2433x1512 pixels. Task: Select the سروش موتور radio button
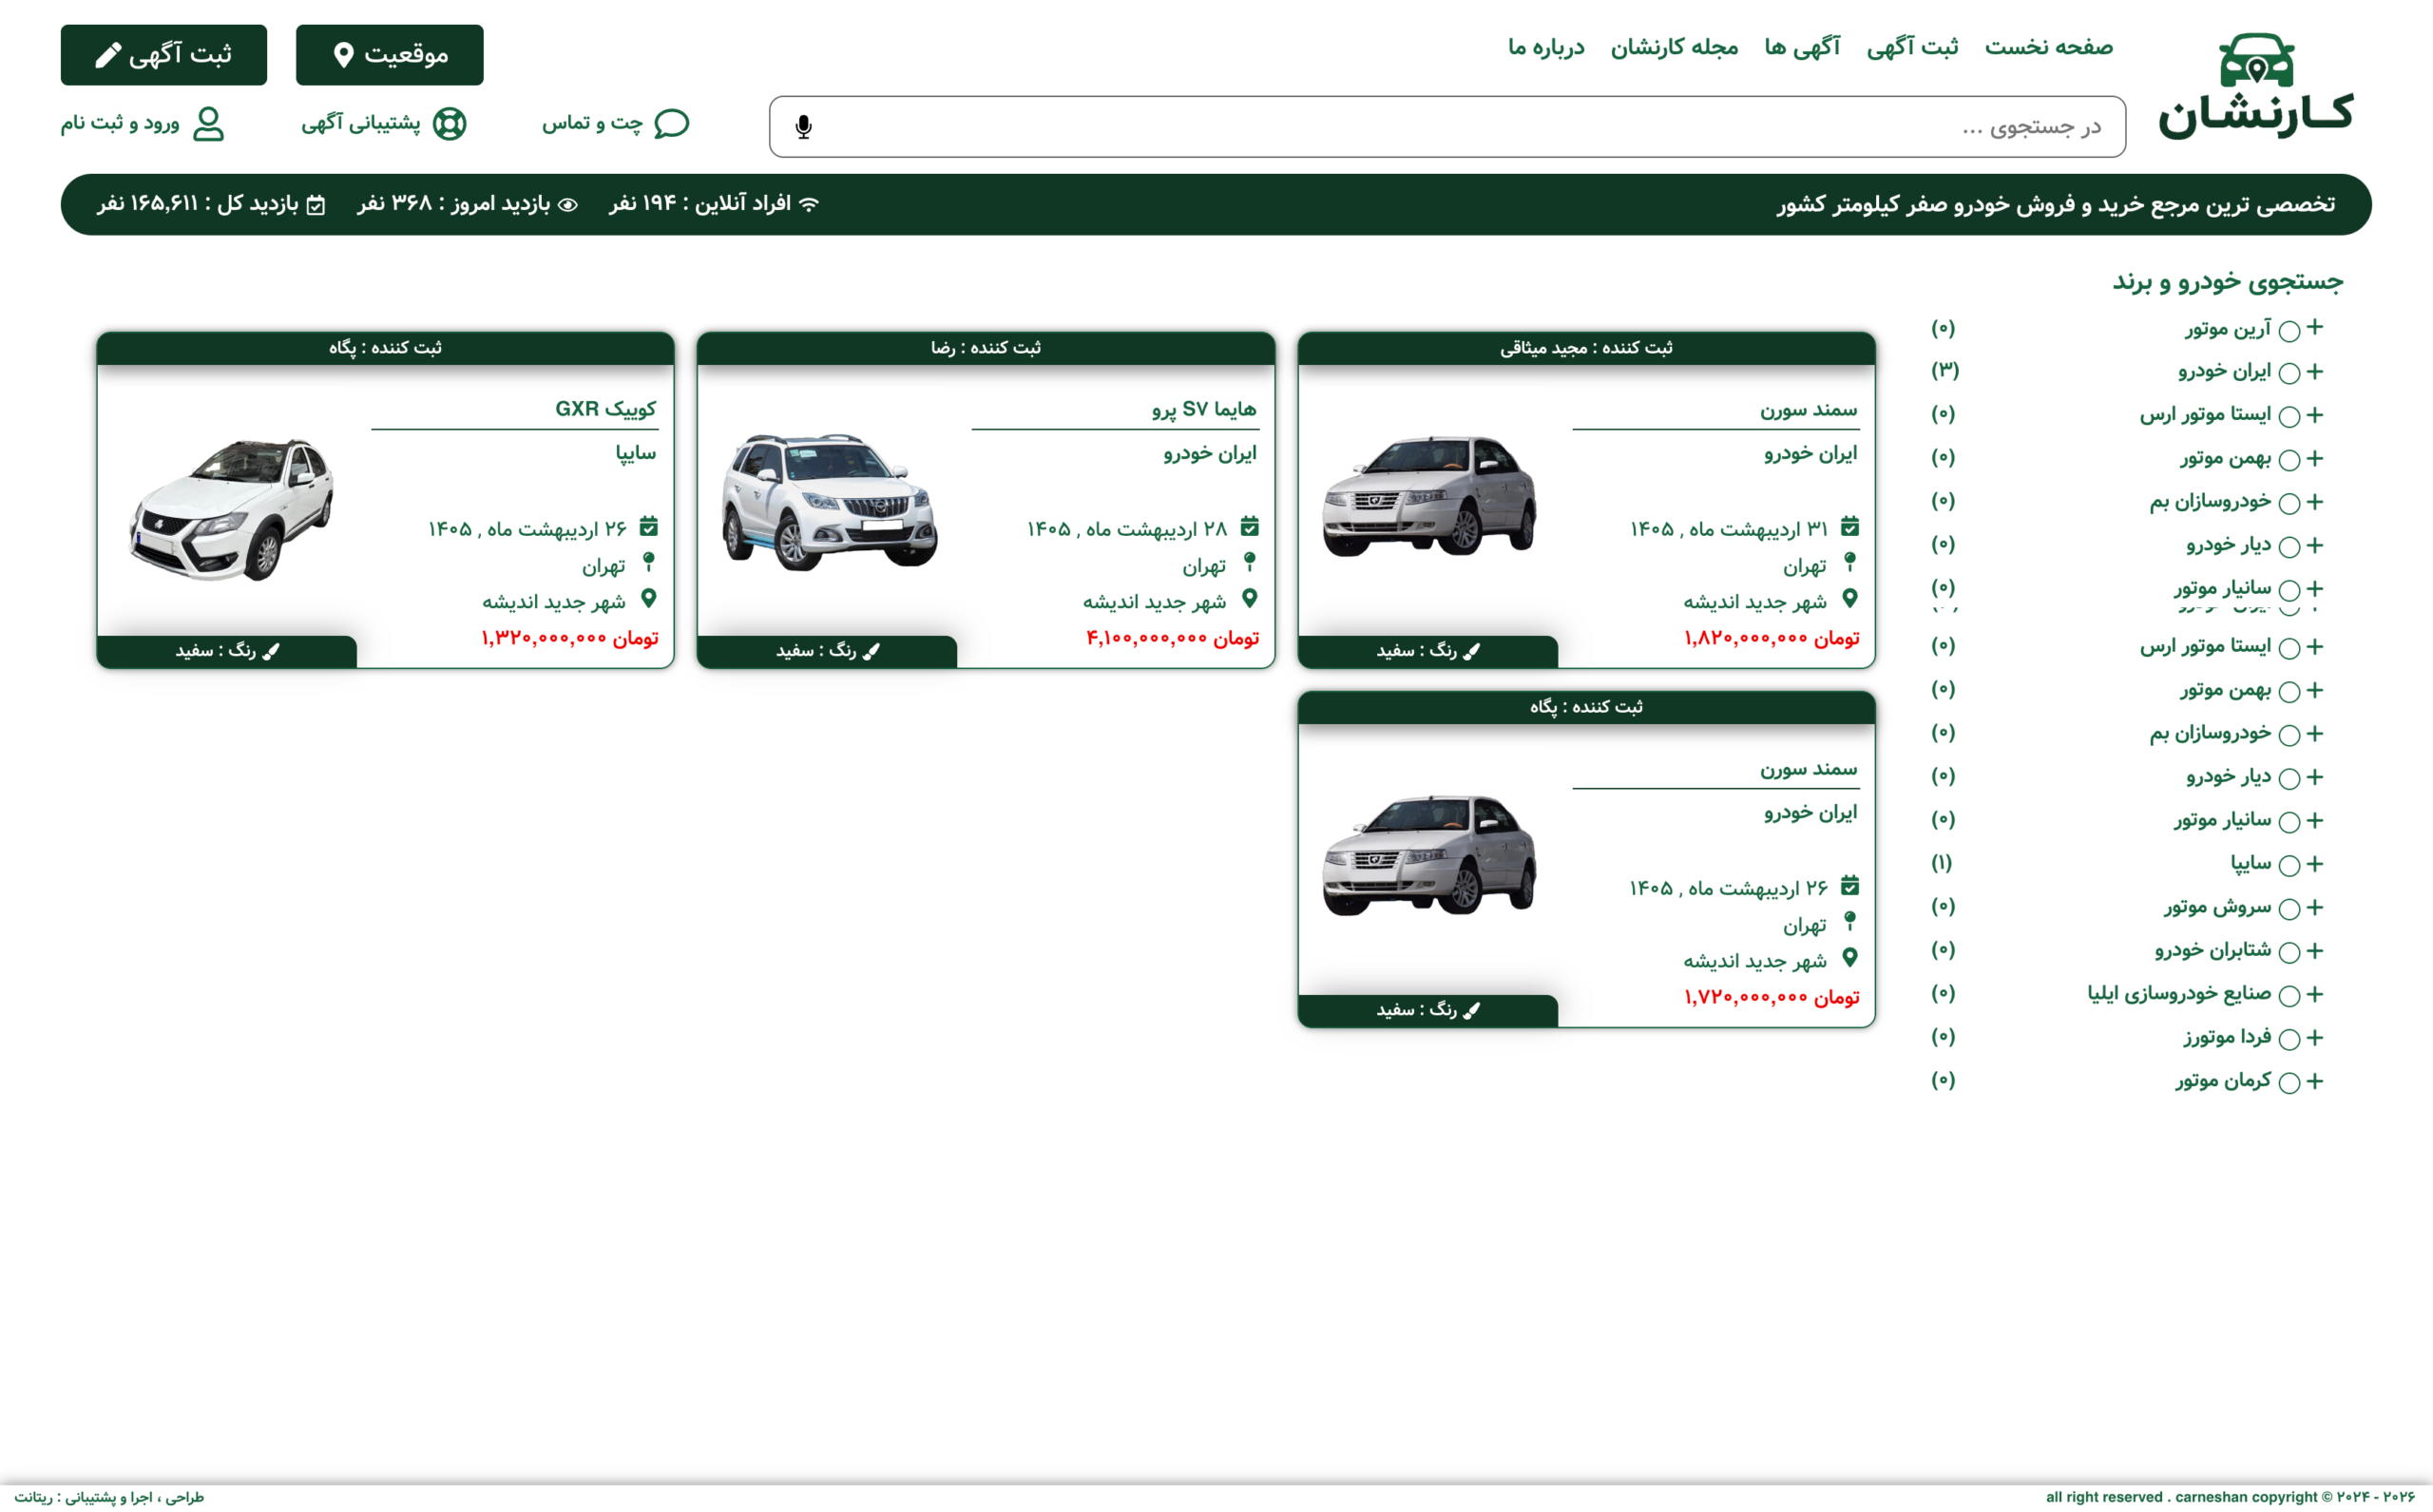2289,909
